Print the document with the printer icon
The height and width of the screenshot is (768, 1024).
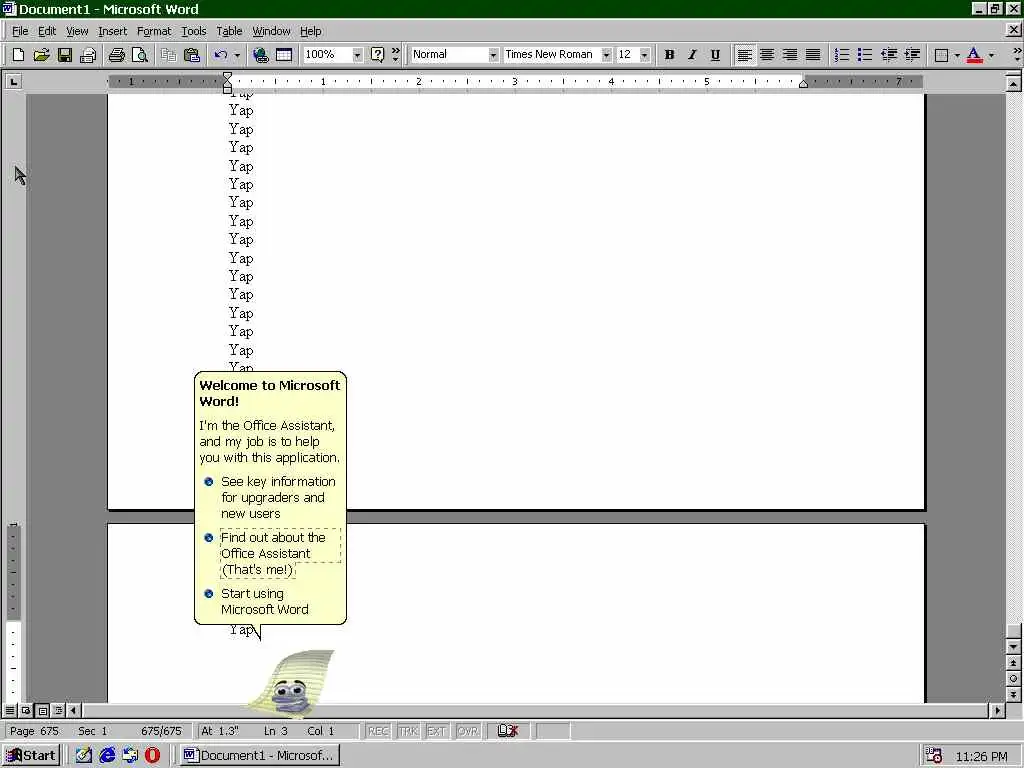pos(116,55)
